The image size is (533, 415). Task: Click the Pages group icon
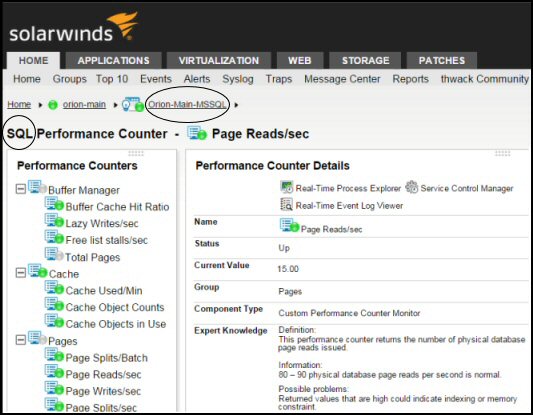pos(37,338)
